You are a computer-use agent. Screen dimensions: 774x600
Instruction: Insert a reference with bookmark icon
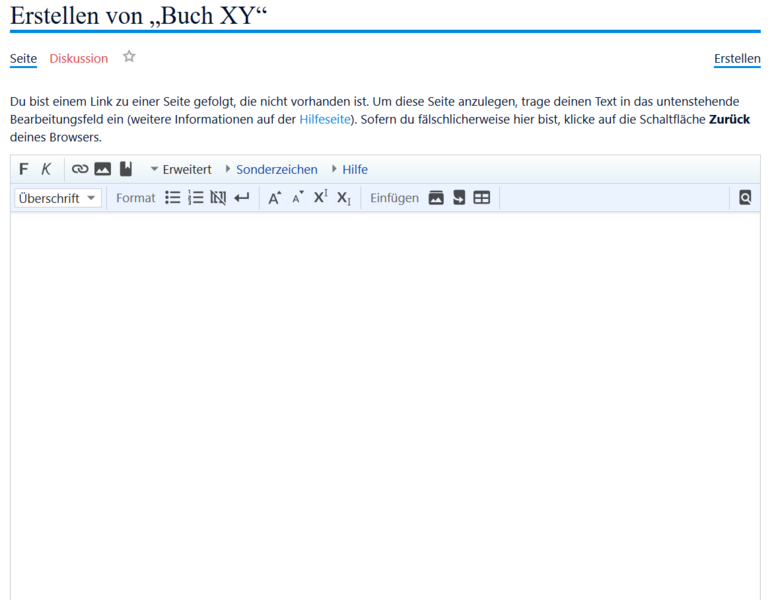point(126,169)
